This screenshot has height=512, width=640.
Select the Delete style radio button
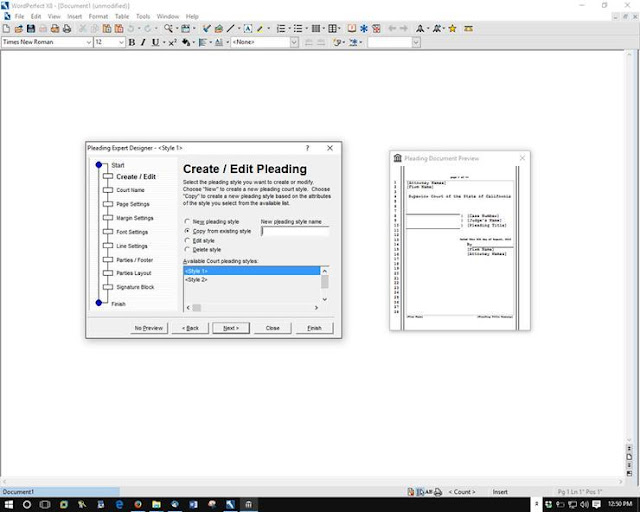pos(187,249)
